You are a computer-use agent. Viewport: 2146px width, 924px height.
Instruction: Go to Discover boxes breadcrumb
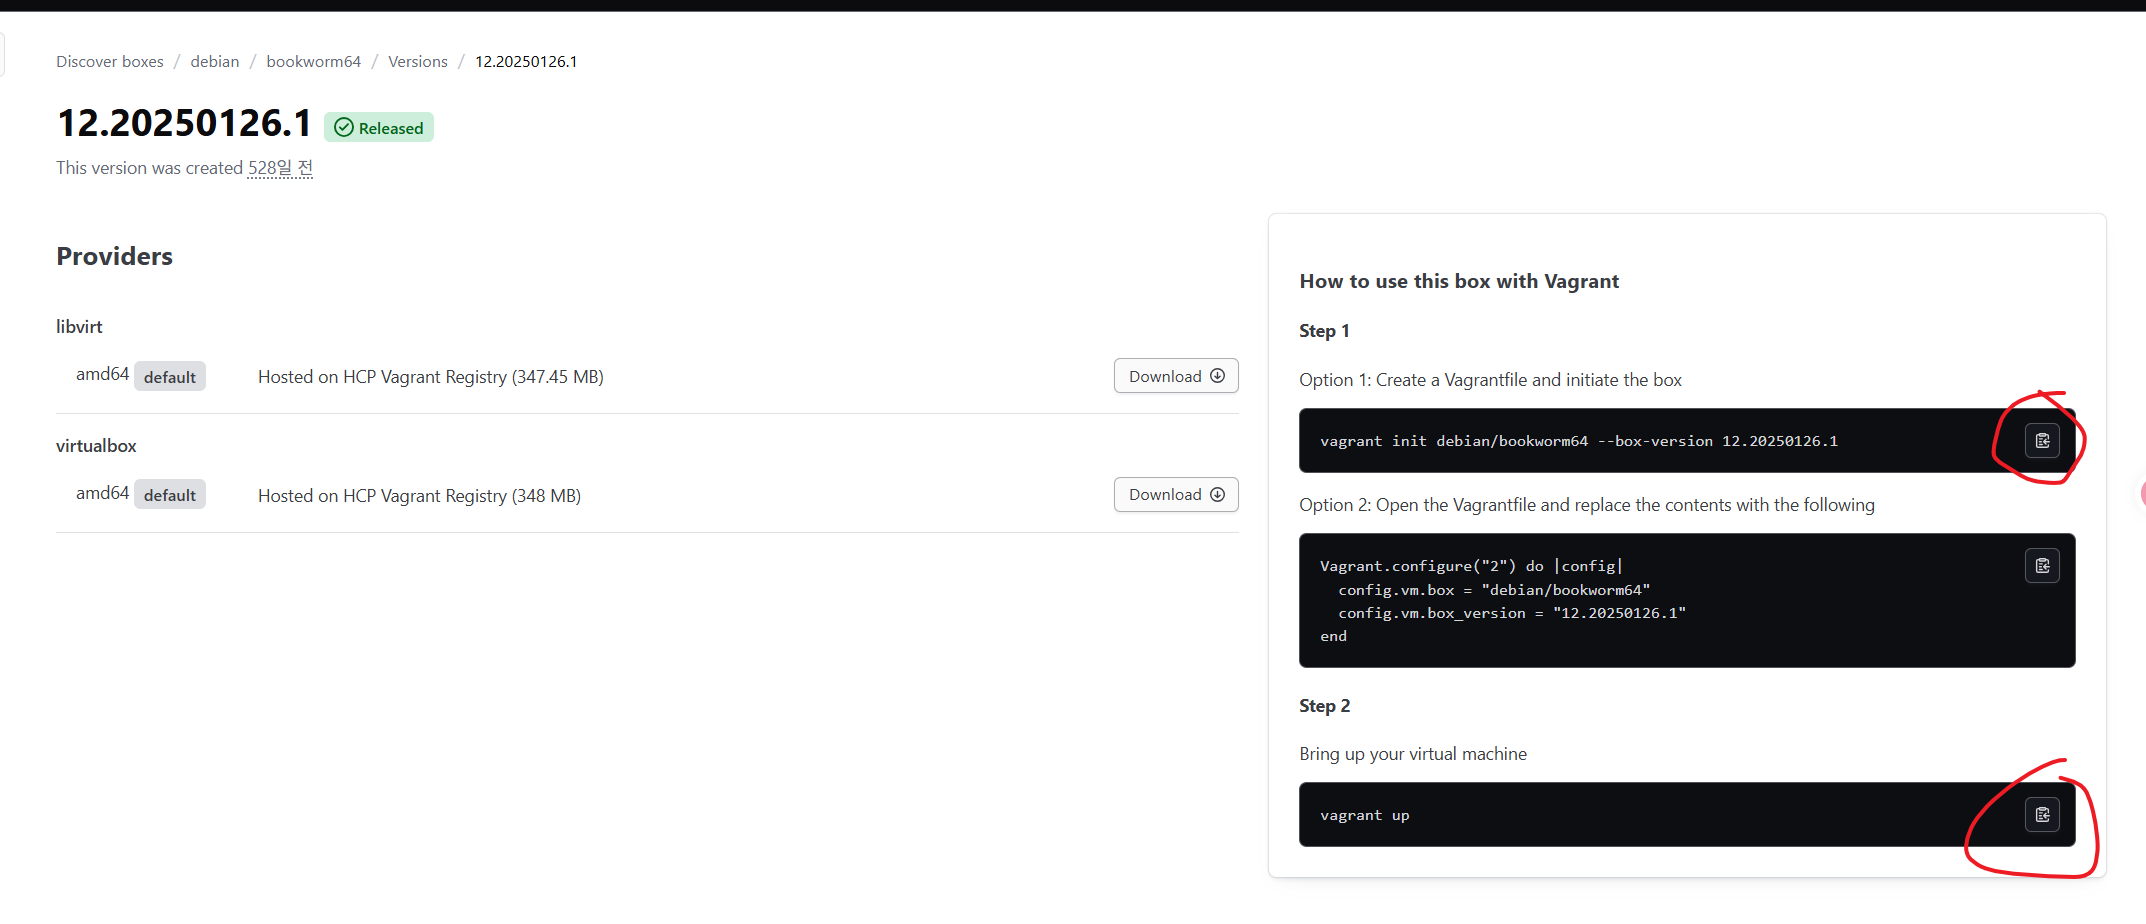click(x=110, y=62)
